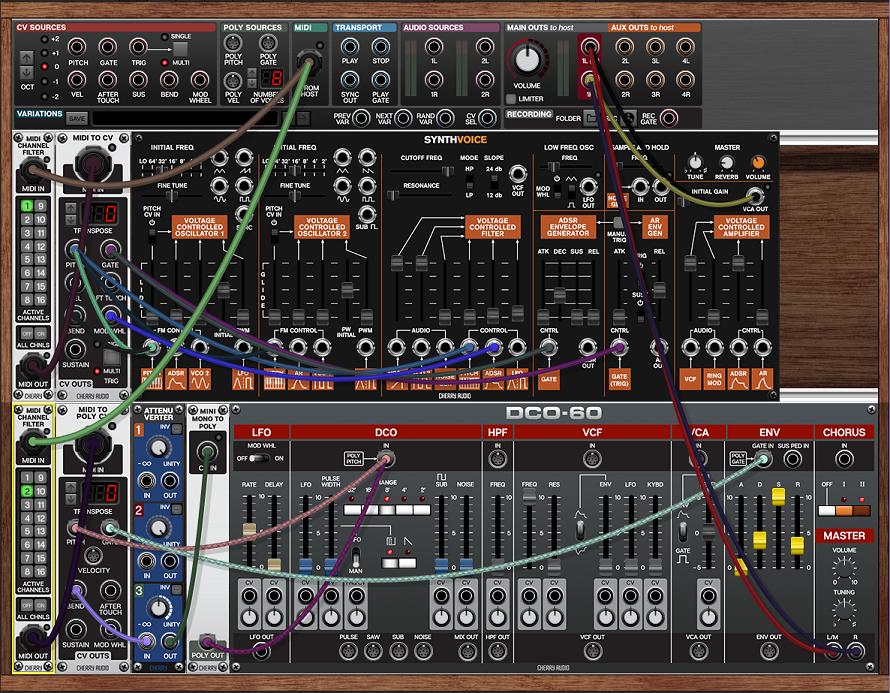Click the Attenuverter channel 3 knob
890x693 pixels.
click(x=159, y=608)
